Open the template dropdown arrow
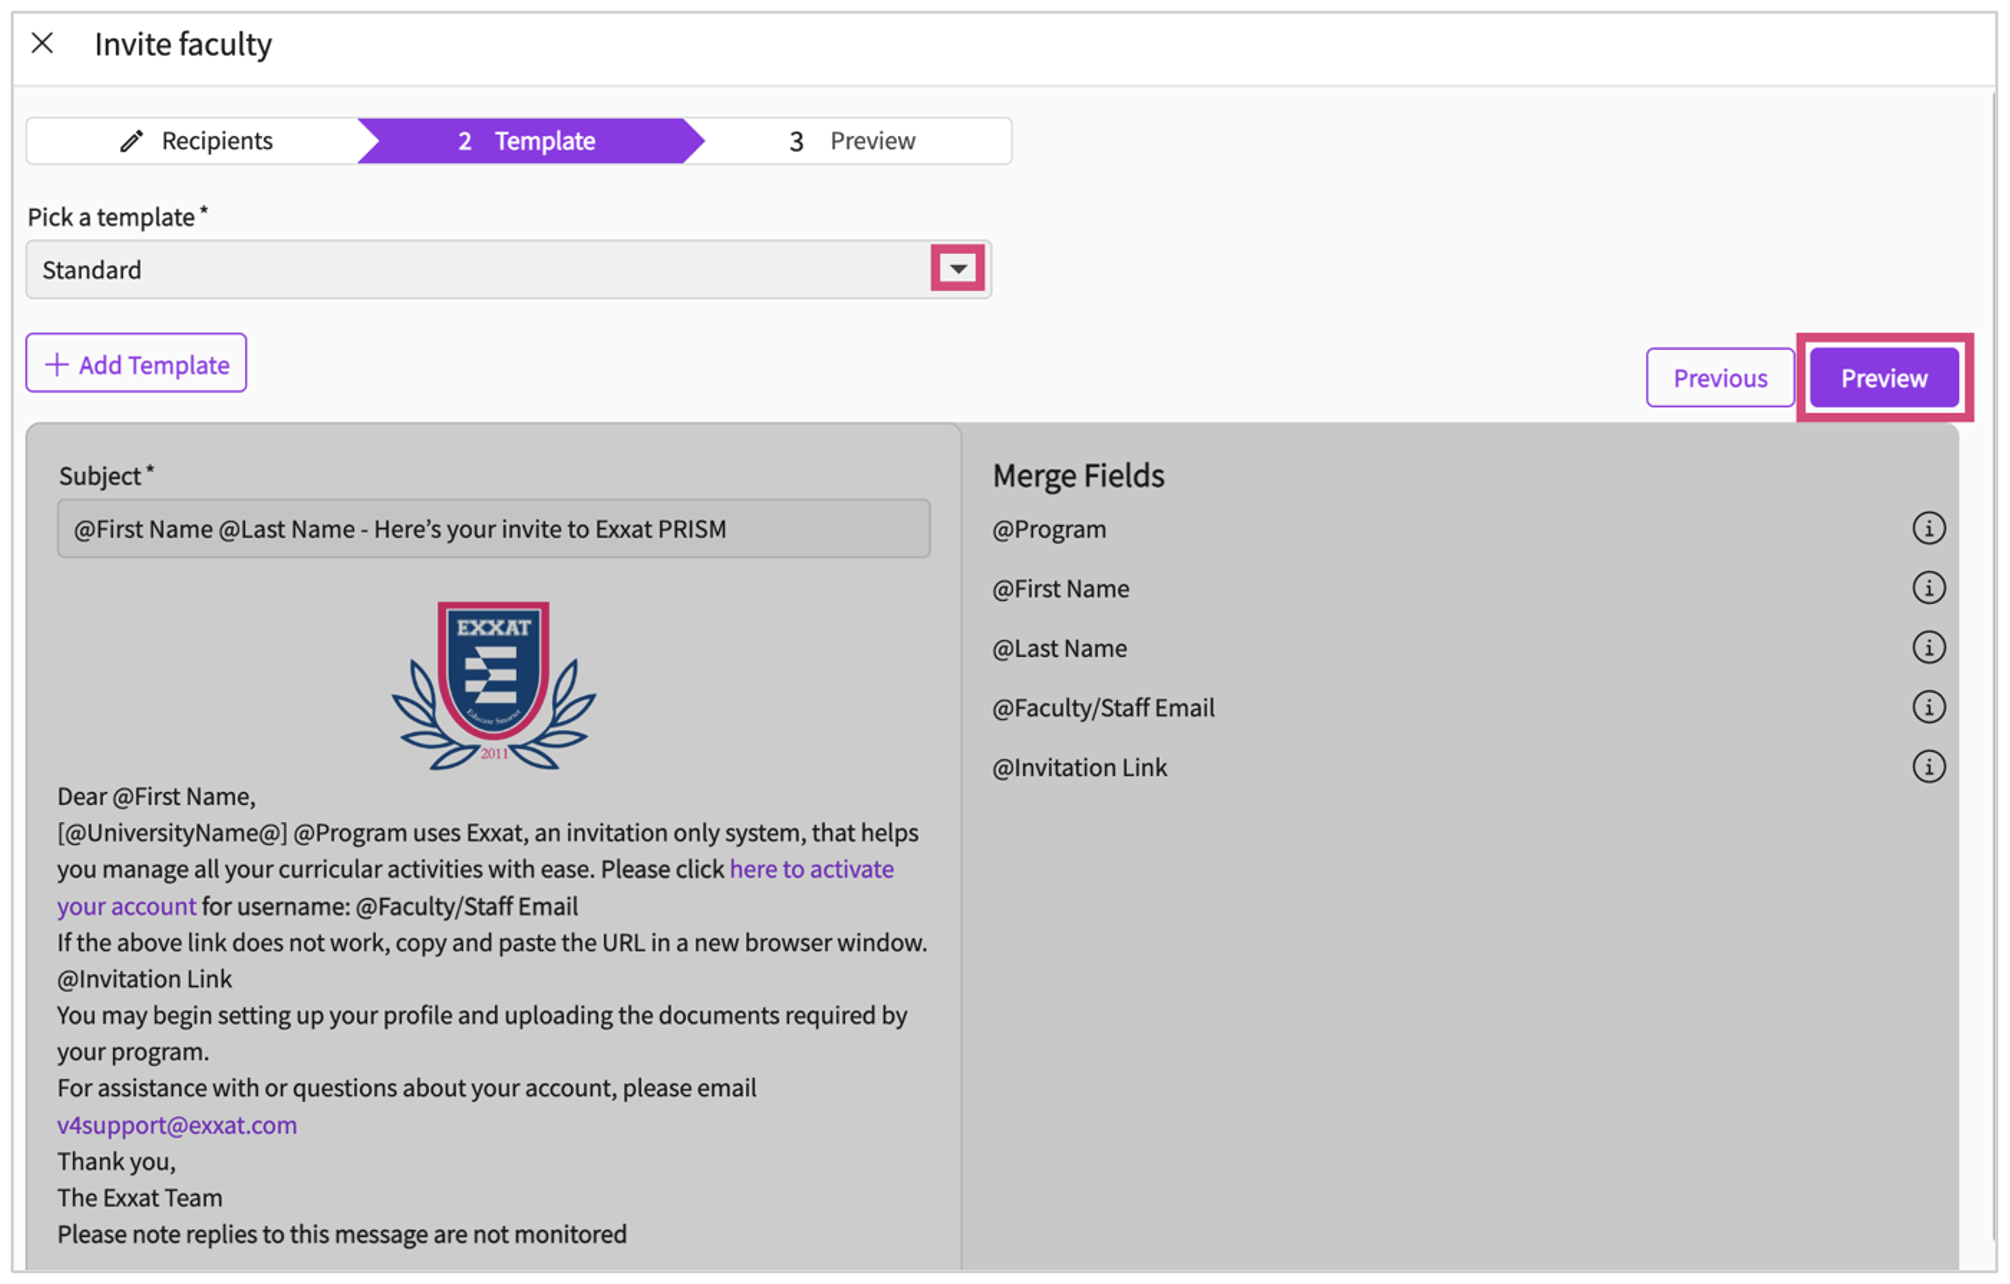Viewport: 2010px width, 1284px height. [957, 269]
